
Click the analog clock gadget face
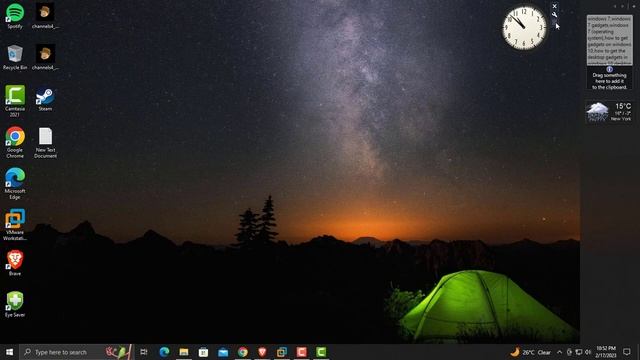(524, 28)
